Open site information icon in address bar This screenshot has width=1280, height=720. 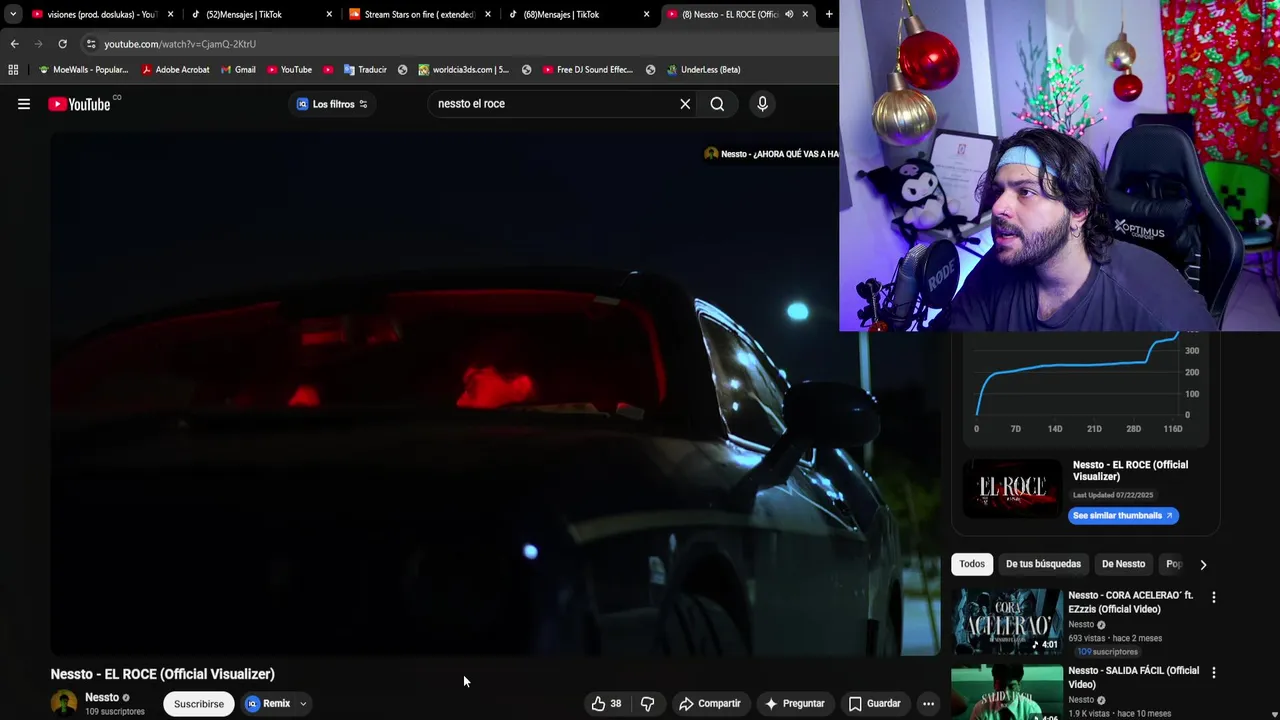(91, 44)
